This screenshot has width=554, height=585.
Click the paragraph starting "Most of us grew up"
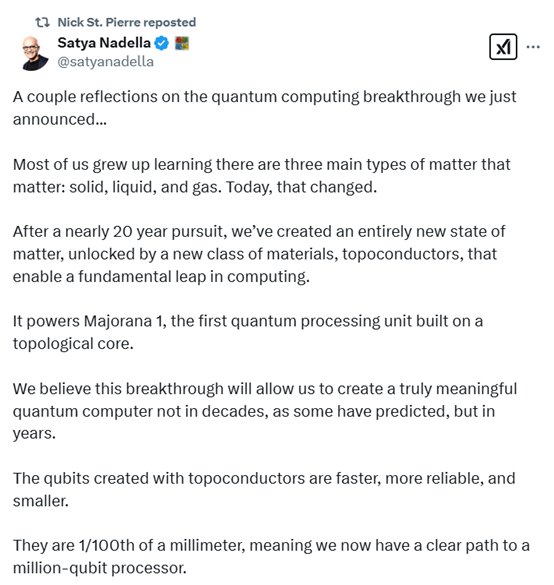262,176
